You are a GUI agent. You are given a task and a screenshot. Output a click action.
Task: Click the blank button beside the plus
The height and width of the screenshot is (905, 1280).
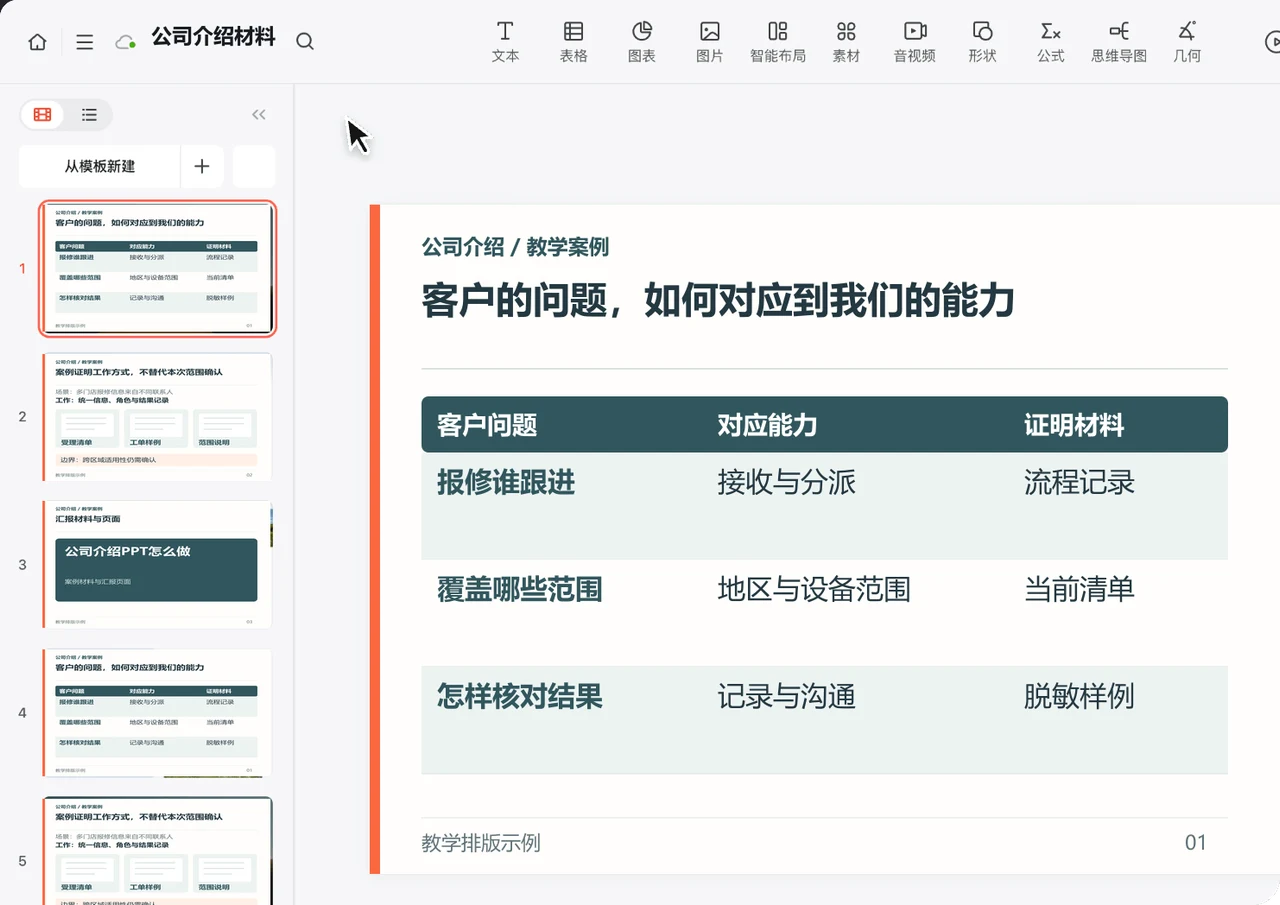(x=254, y=166)
